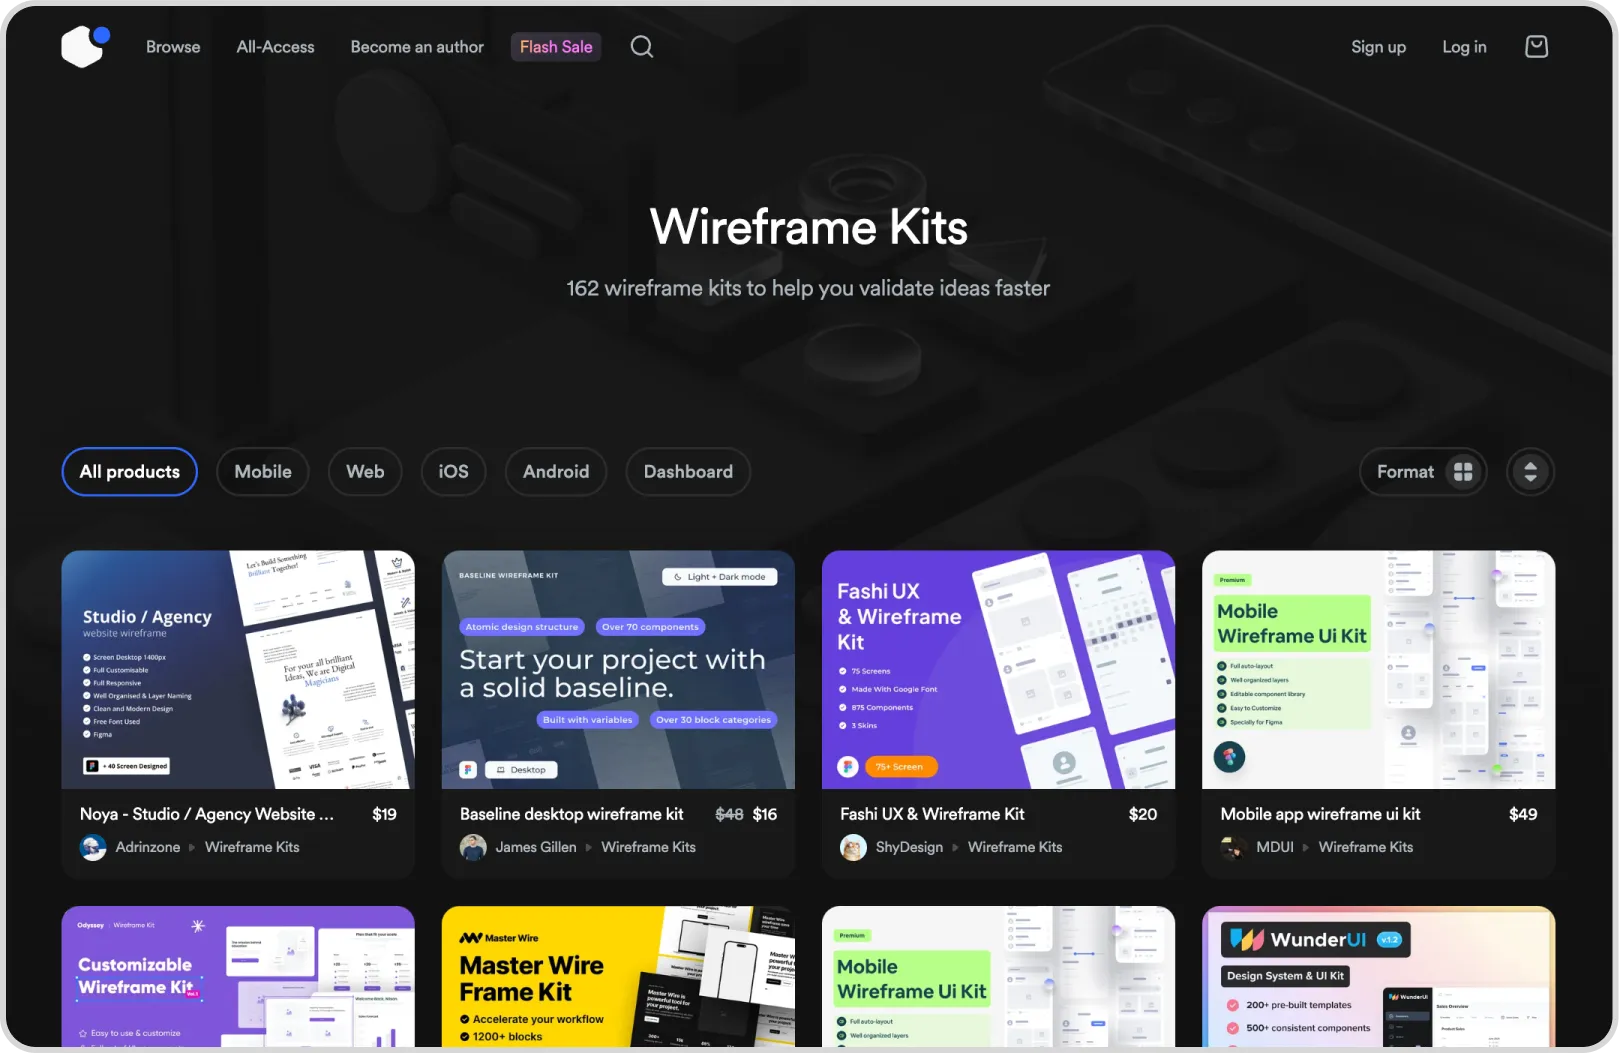1619x1053 pixels.
Task: Open the Baseline wireframe kit thumbnail
Action: [x=618, y=670]
